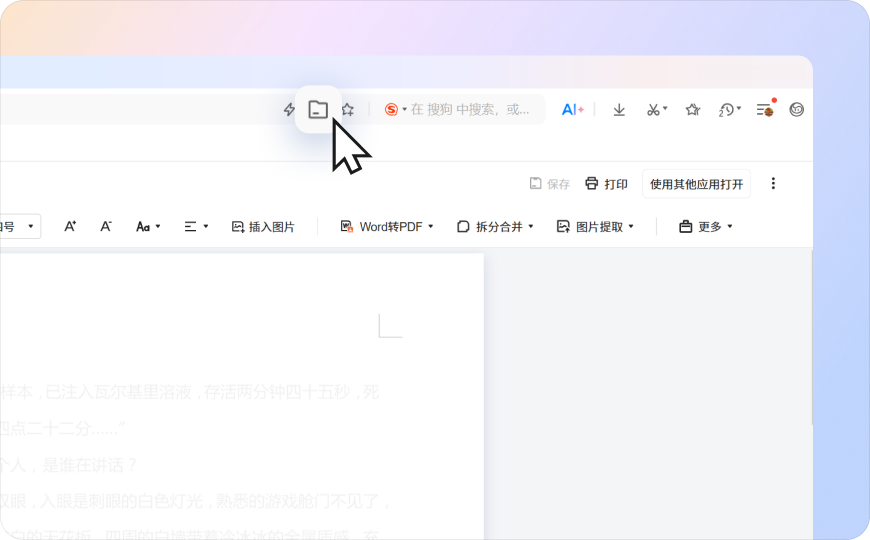Open the Word转PDF dropdown
The width and height of the screenshot is (870, 540).
click(x=387, y=226)
